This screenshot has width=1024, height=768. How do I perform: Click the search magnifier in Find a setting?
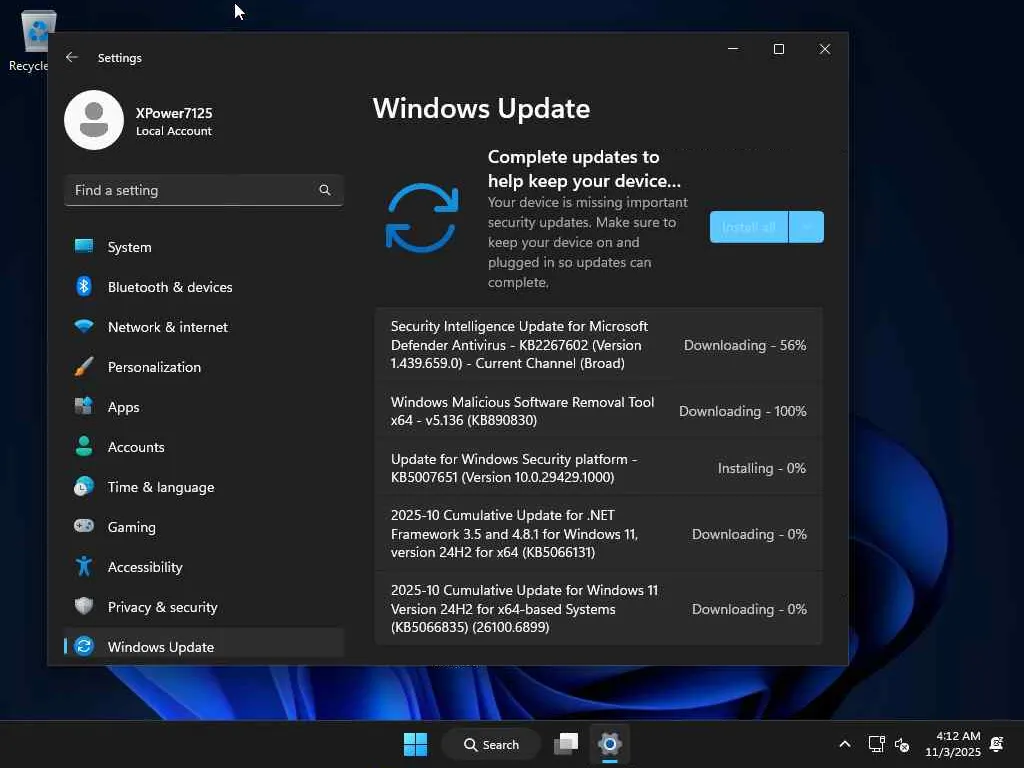325,190
